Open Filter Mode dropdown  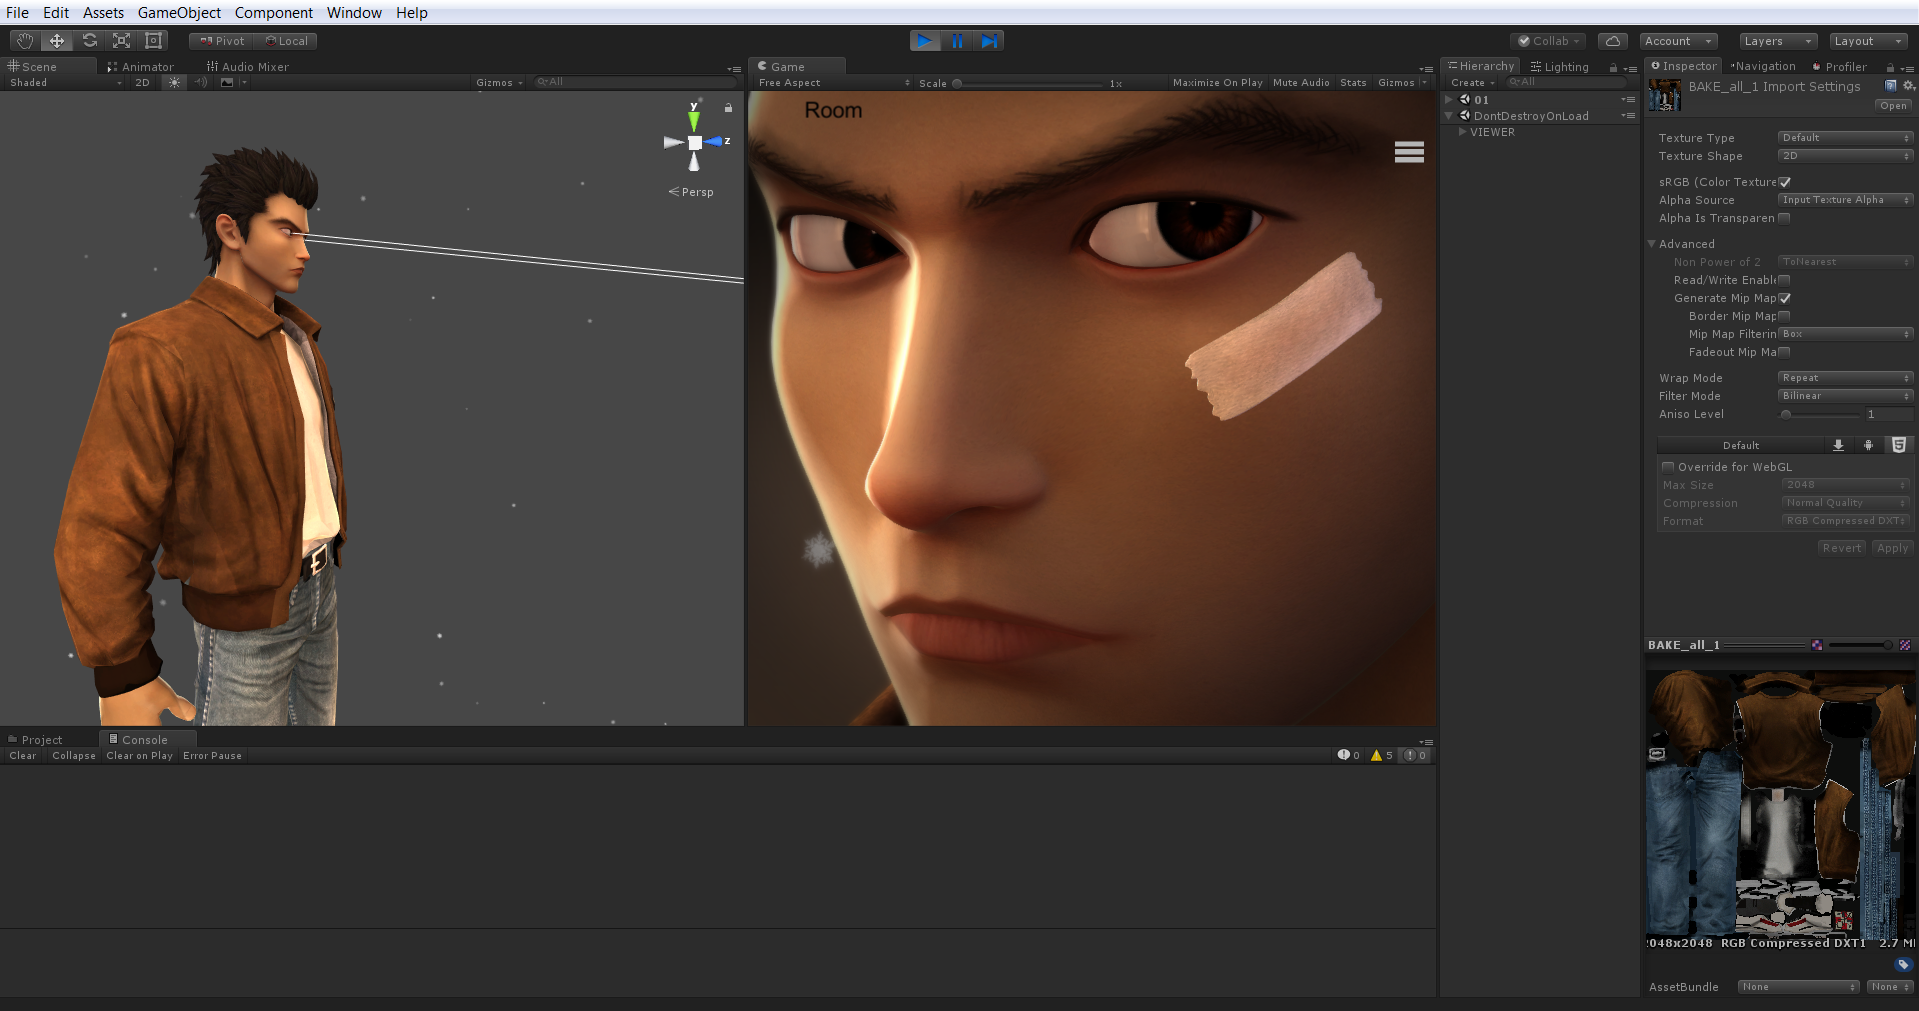[x=1845, y=396]
